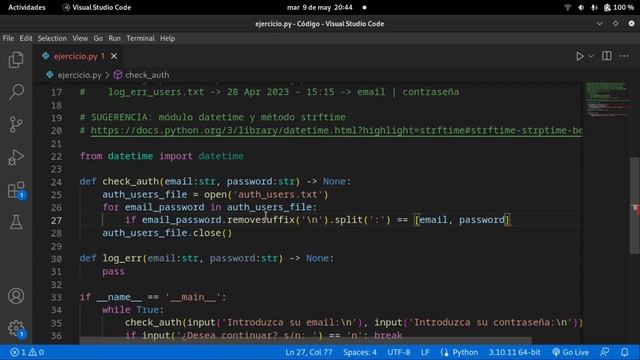Open the Go menu

tap(98, 38)
